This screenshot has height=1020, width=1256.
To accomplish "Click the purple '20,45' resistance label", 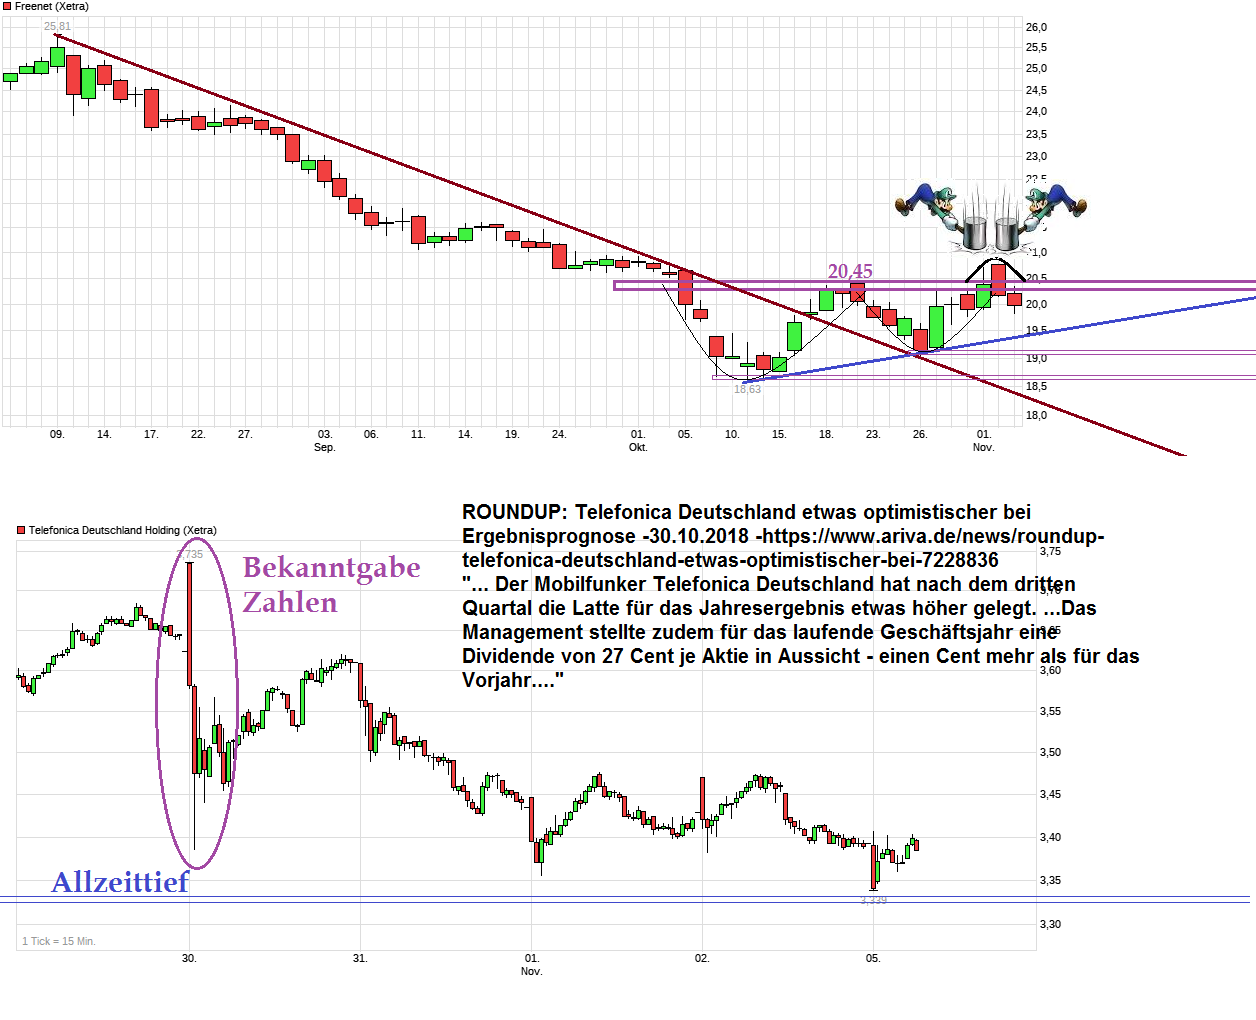I will pyautogui.click(x=850, y=271).
